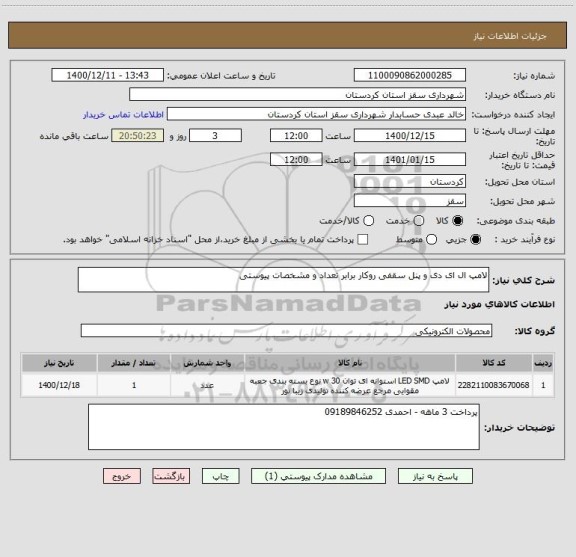
Task: Select the خدمت radio button
Action: click(x=419, y=221)
